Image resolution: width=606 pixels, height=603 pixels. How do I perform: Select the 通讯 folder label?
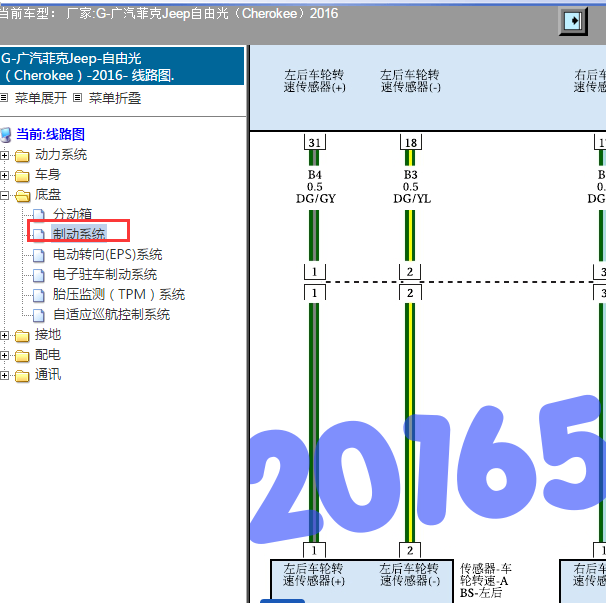48,375
